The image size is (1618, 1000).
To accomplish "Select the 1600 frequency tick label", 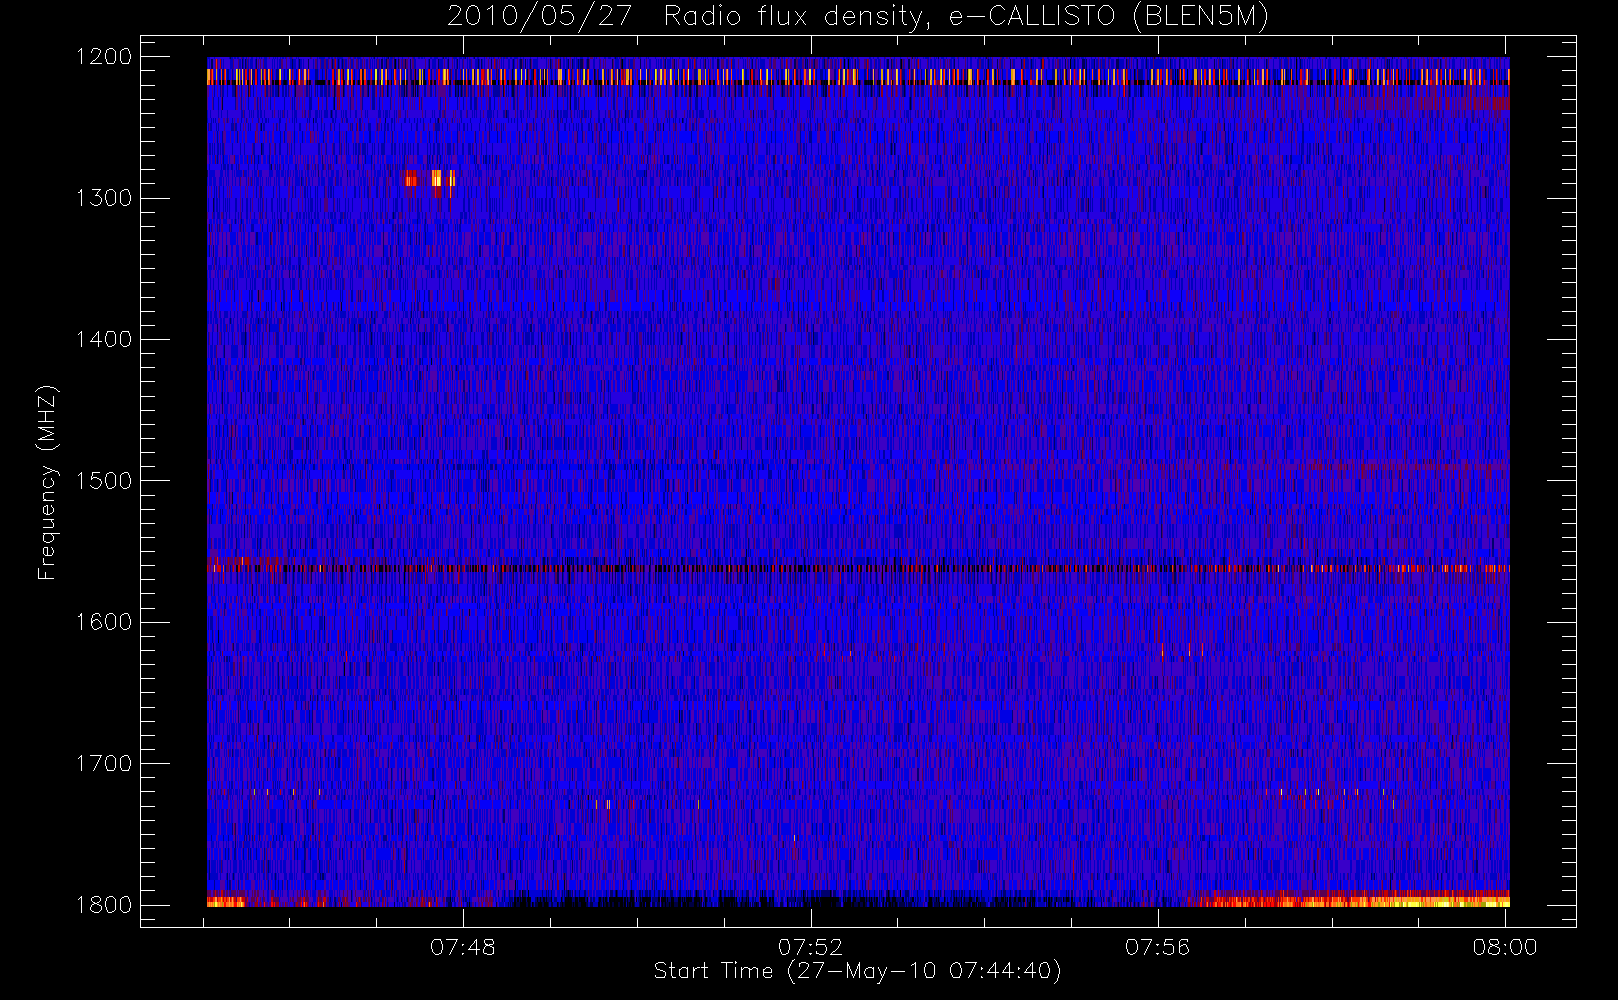I will 104,622.
